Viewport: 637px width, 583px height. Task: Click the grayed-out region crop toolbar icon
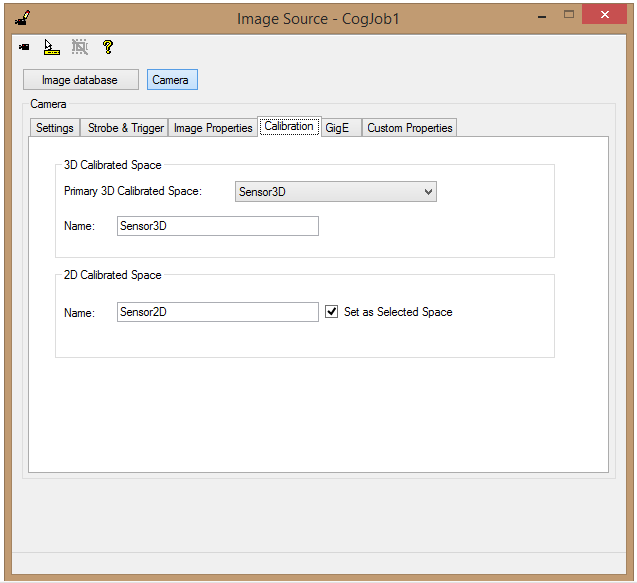(x=80, y=47)
